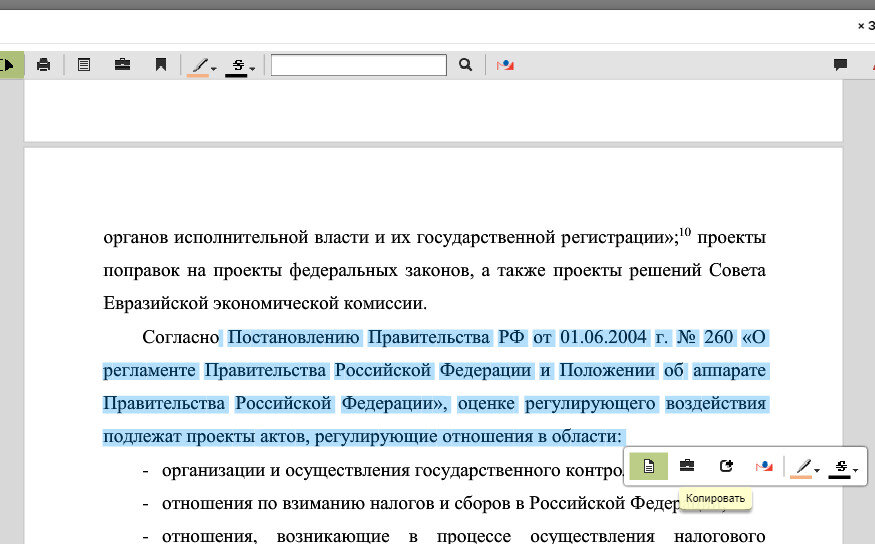
Task: Click the text 'Евразийской экономической комиссии.'
Action: 265,304
